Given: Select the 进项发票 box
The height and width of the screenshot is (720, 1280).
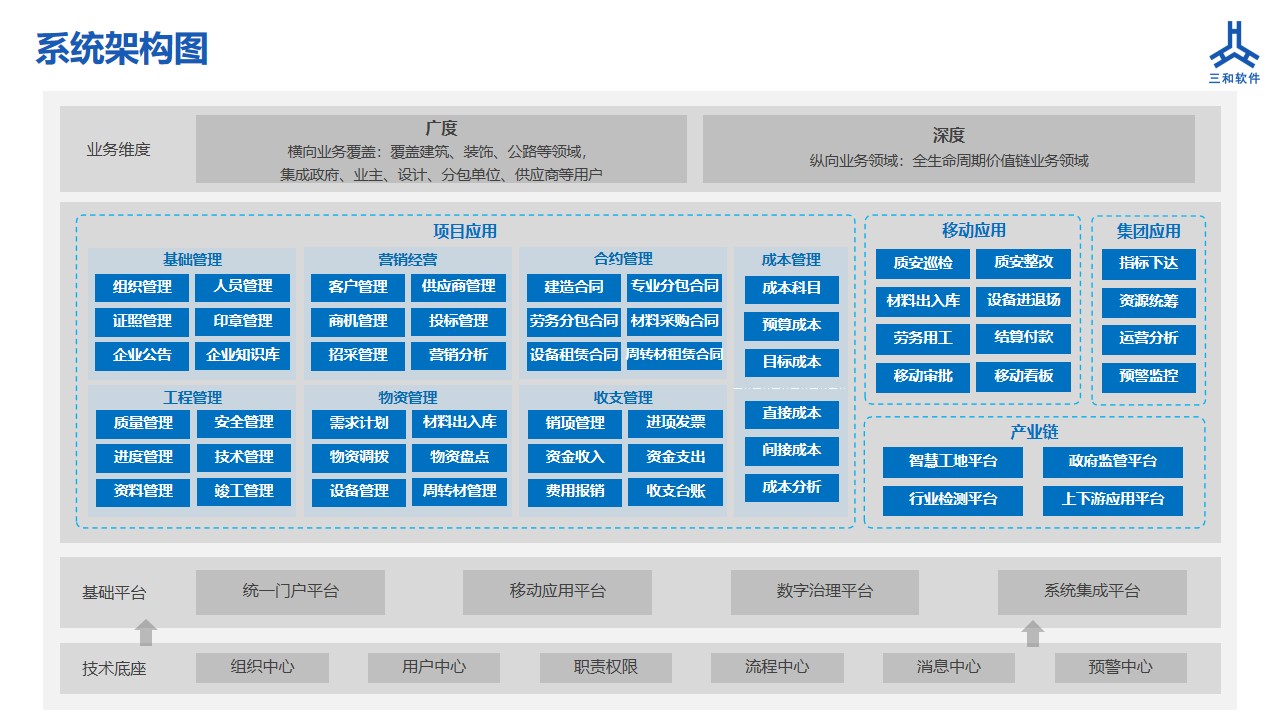Looking at the screenshot, I should pyautogui.click(x=676, y=423).
